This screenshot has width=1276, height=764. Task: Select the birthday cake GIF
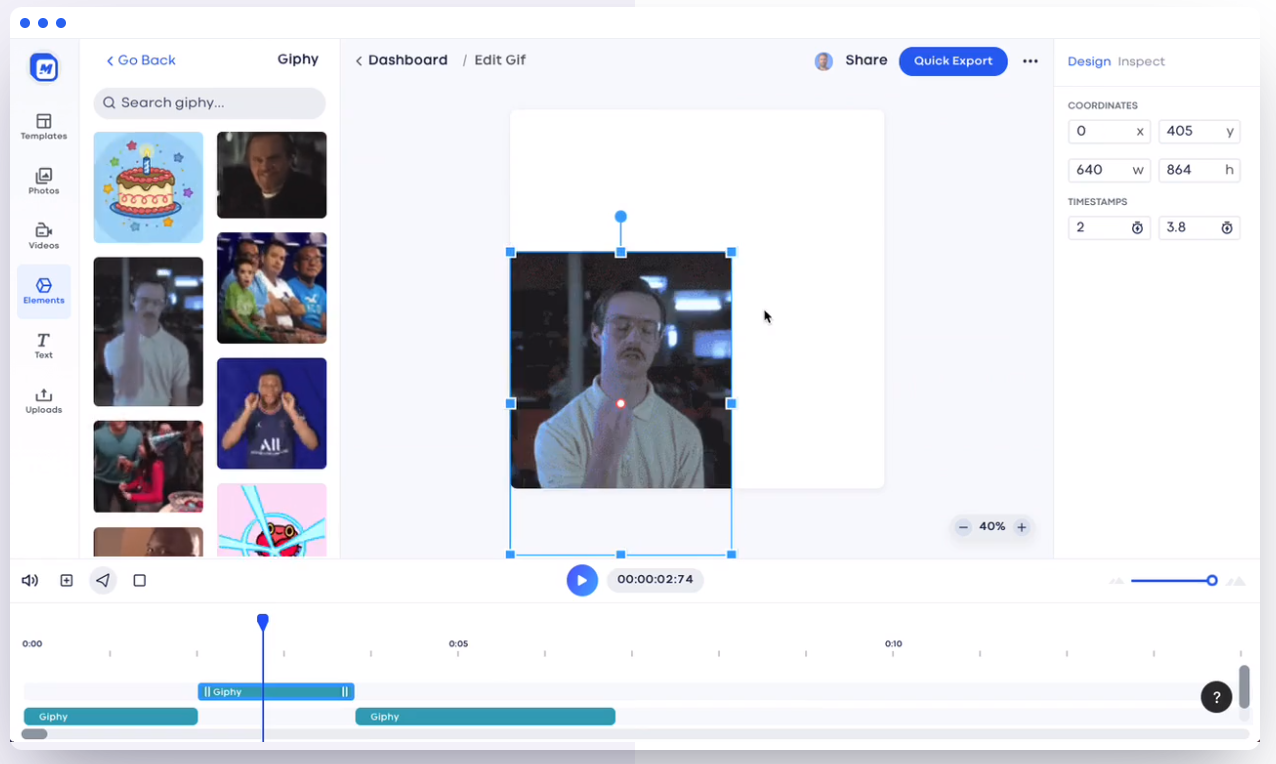click(x=148, y=187)
